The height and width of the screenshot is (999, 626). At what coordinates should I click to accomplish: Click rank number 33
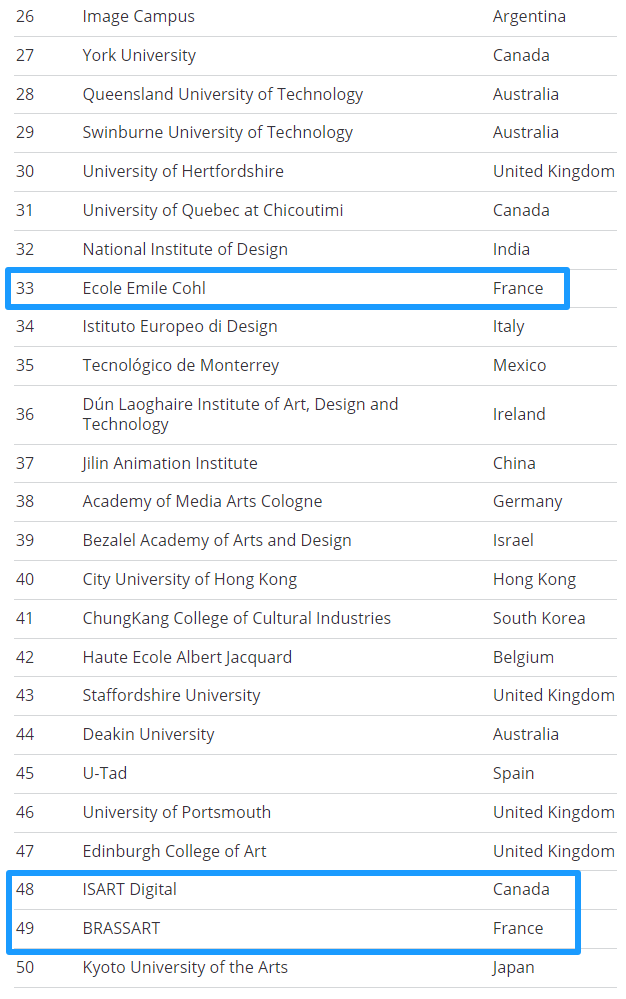[x=25, y=288]
